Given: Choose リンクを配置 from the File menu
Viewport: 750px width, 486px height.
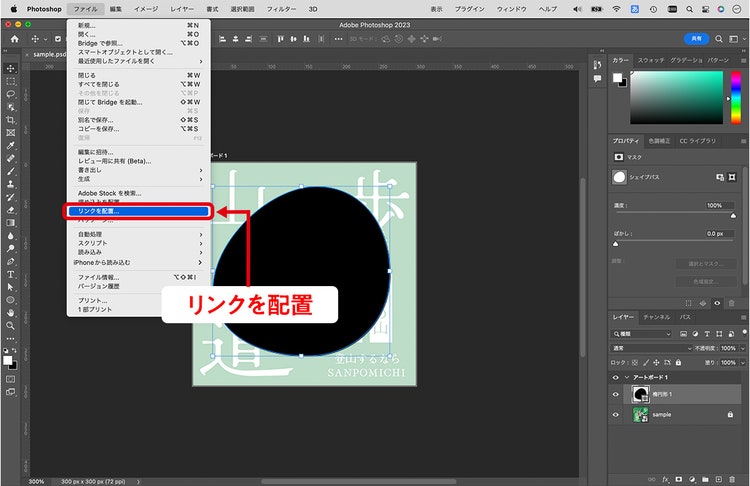Looking at the screenshot, I should tap(137, 211).
